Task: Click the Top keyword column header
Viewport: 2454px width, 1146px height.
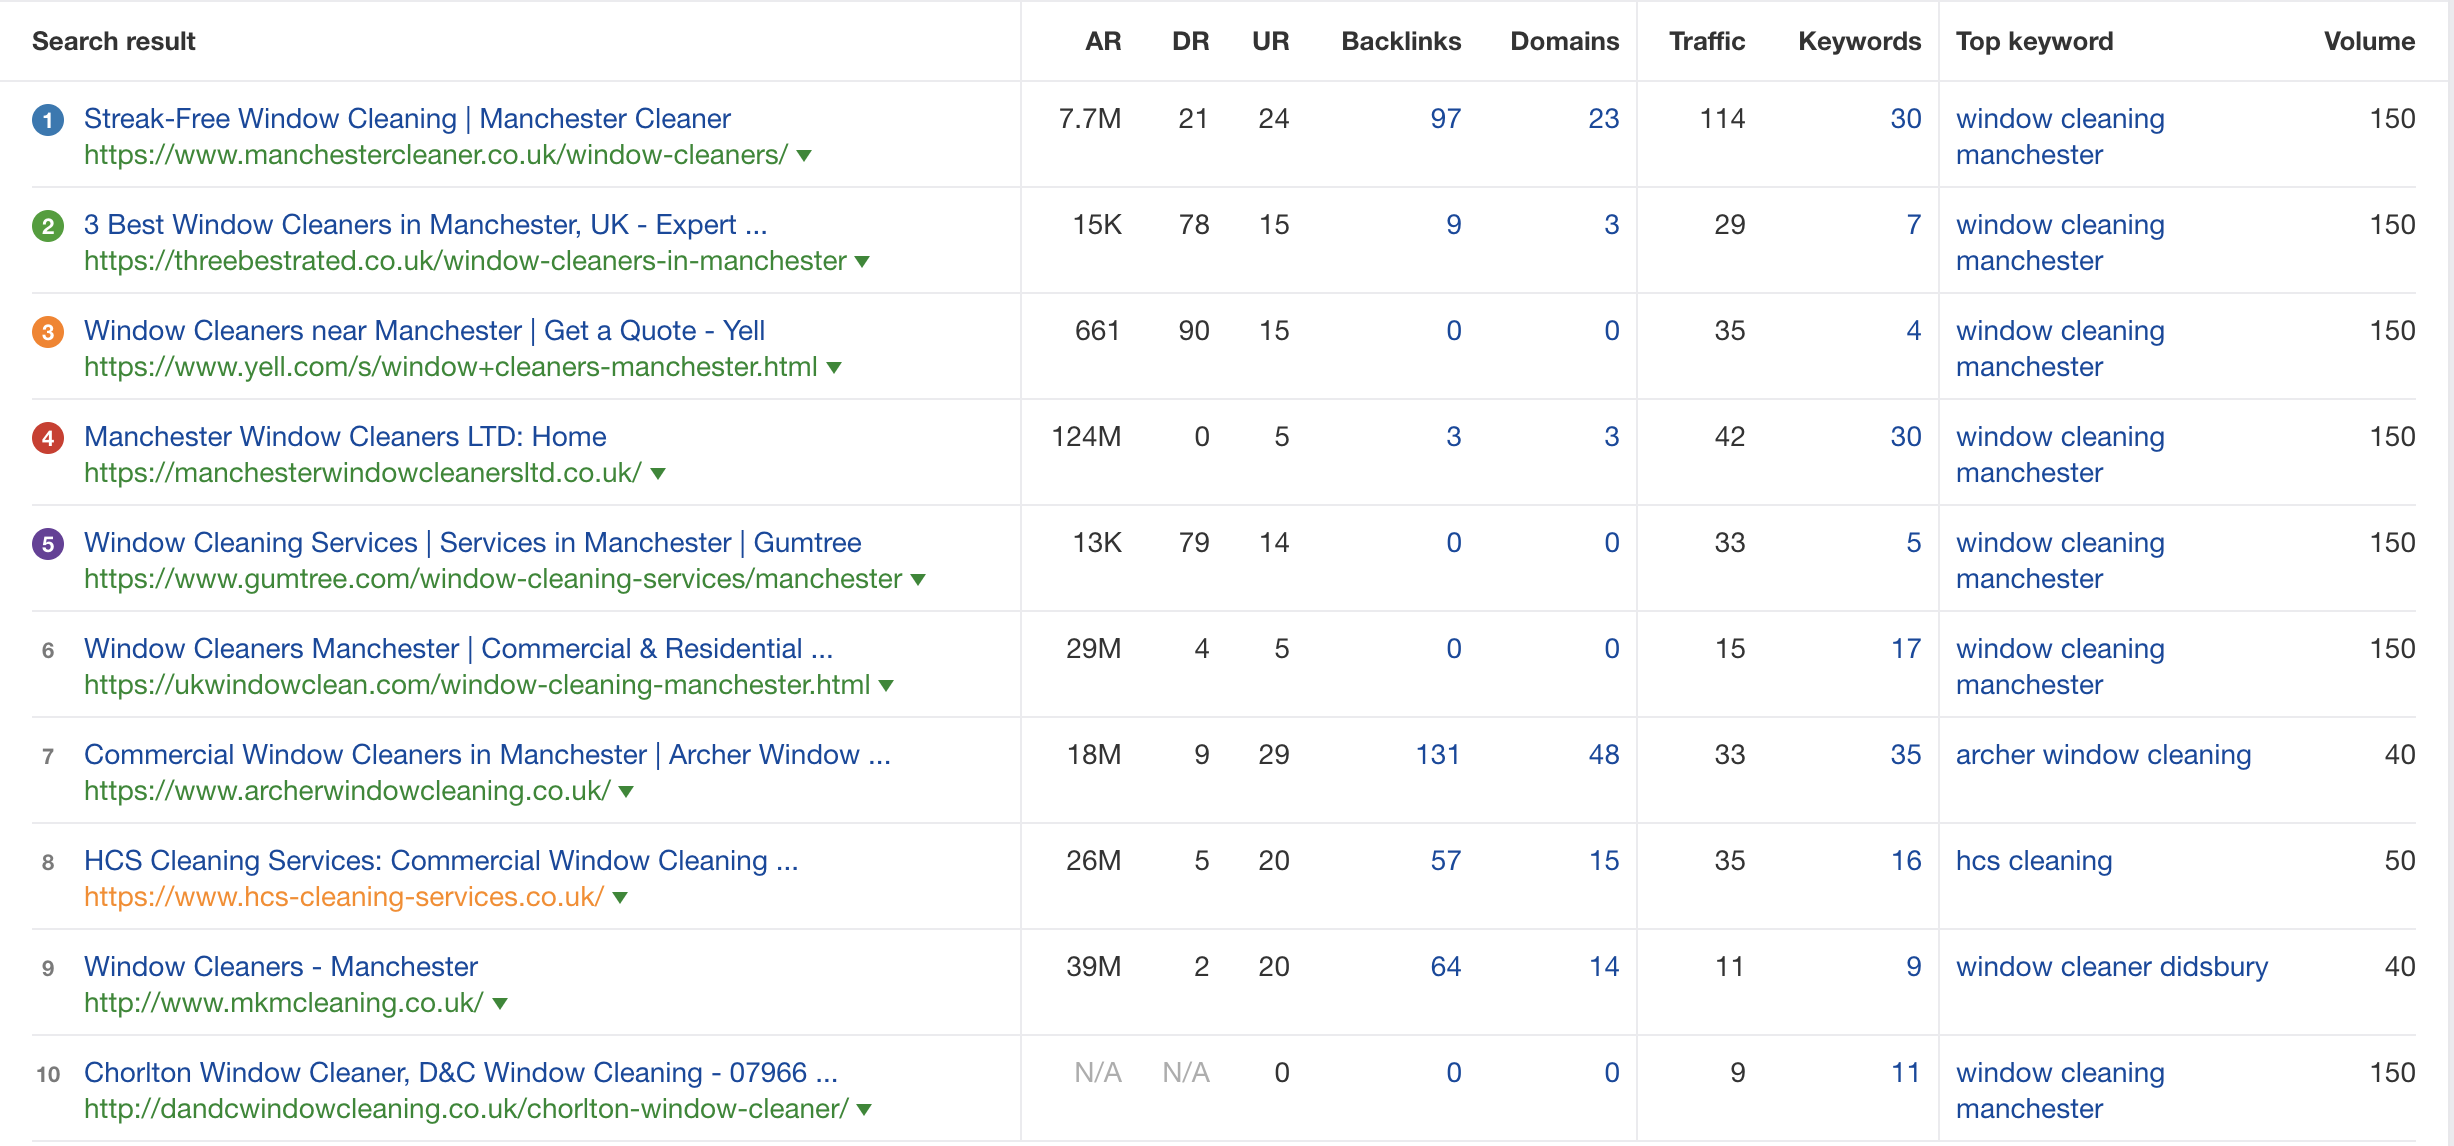Action: 2034,41
